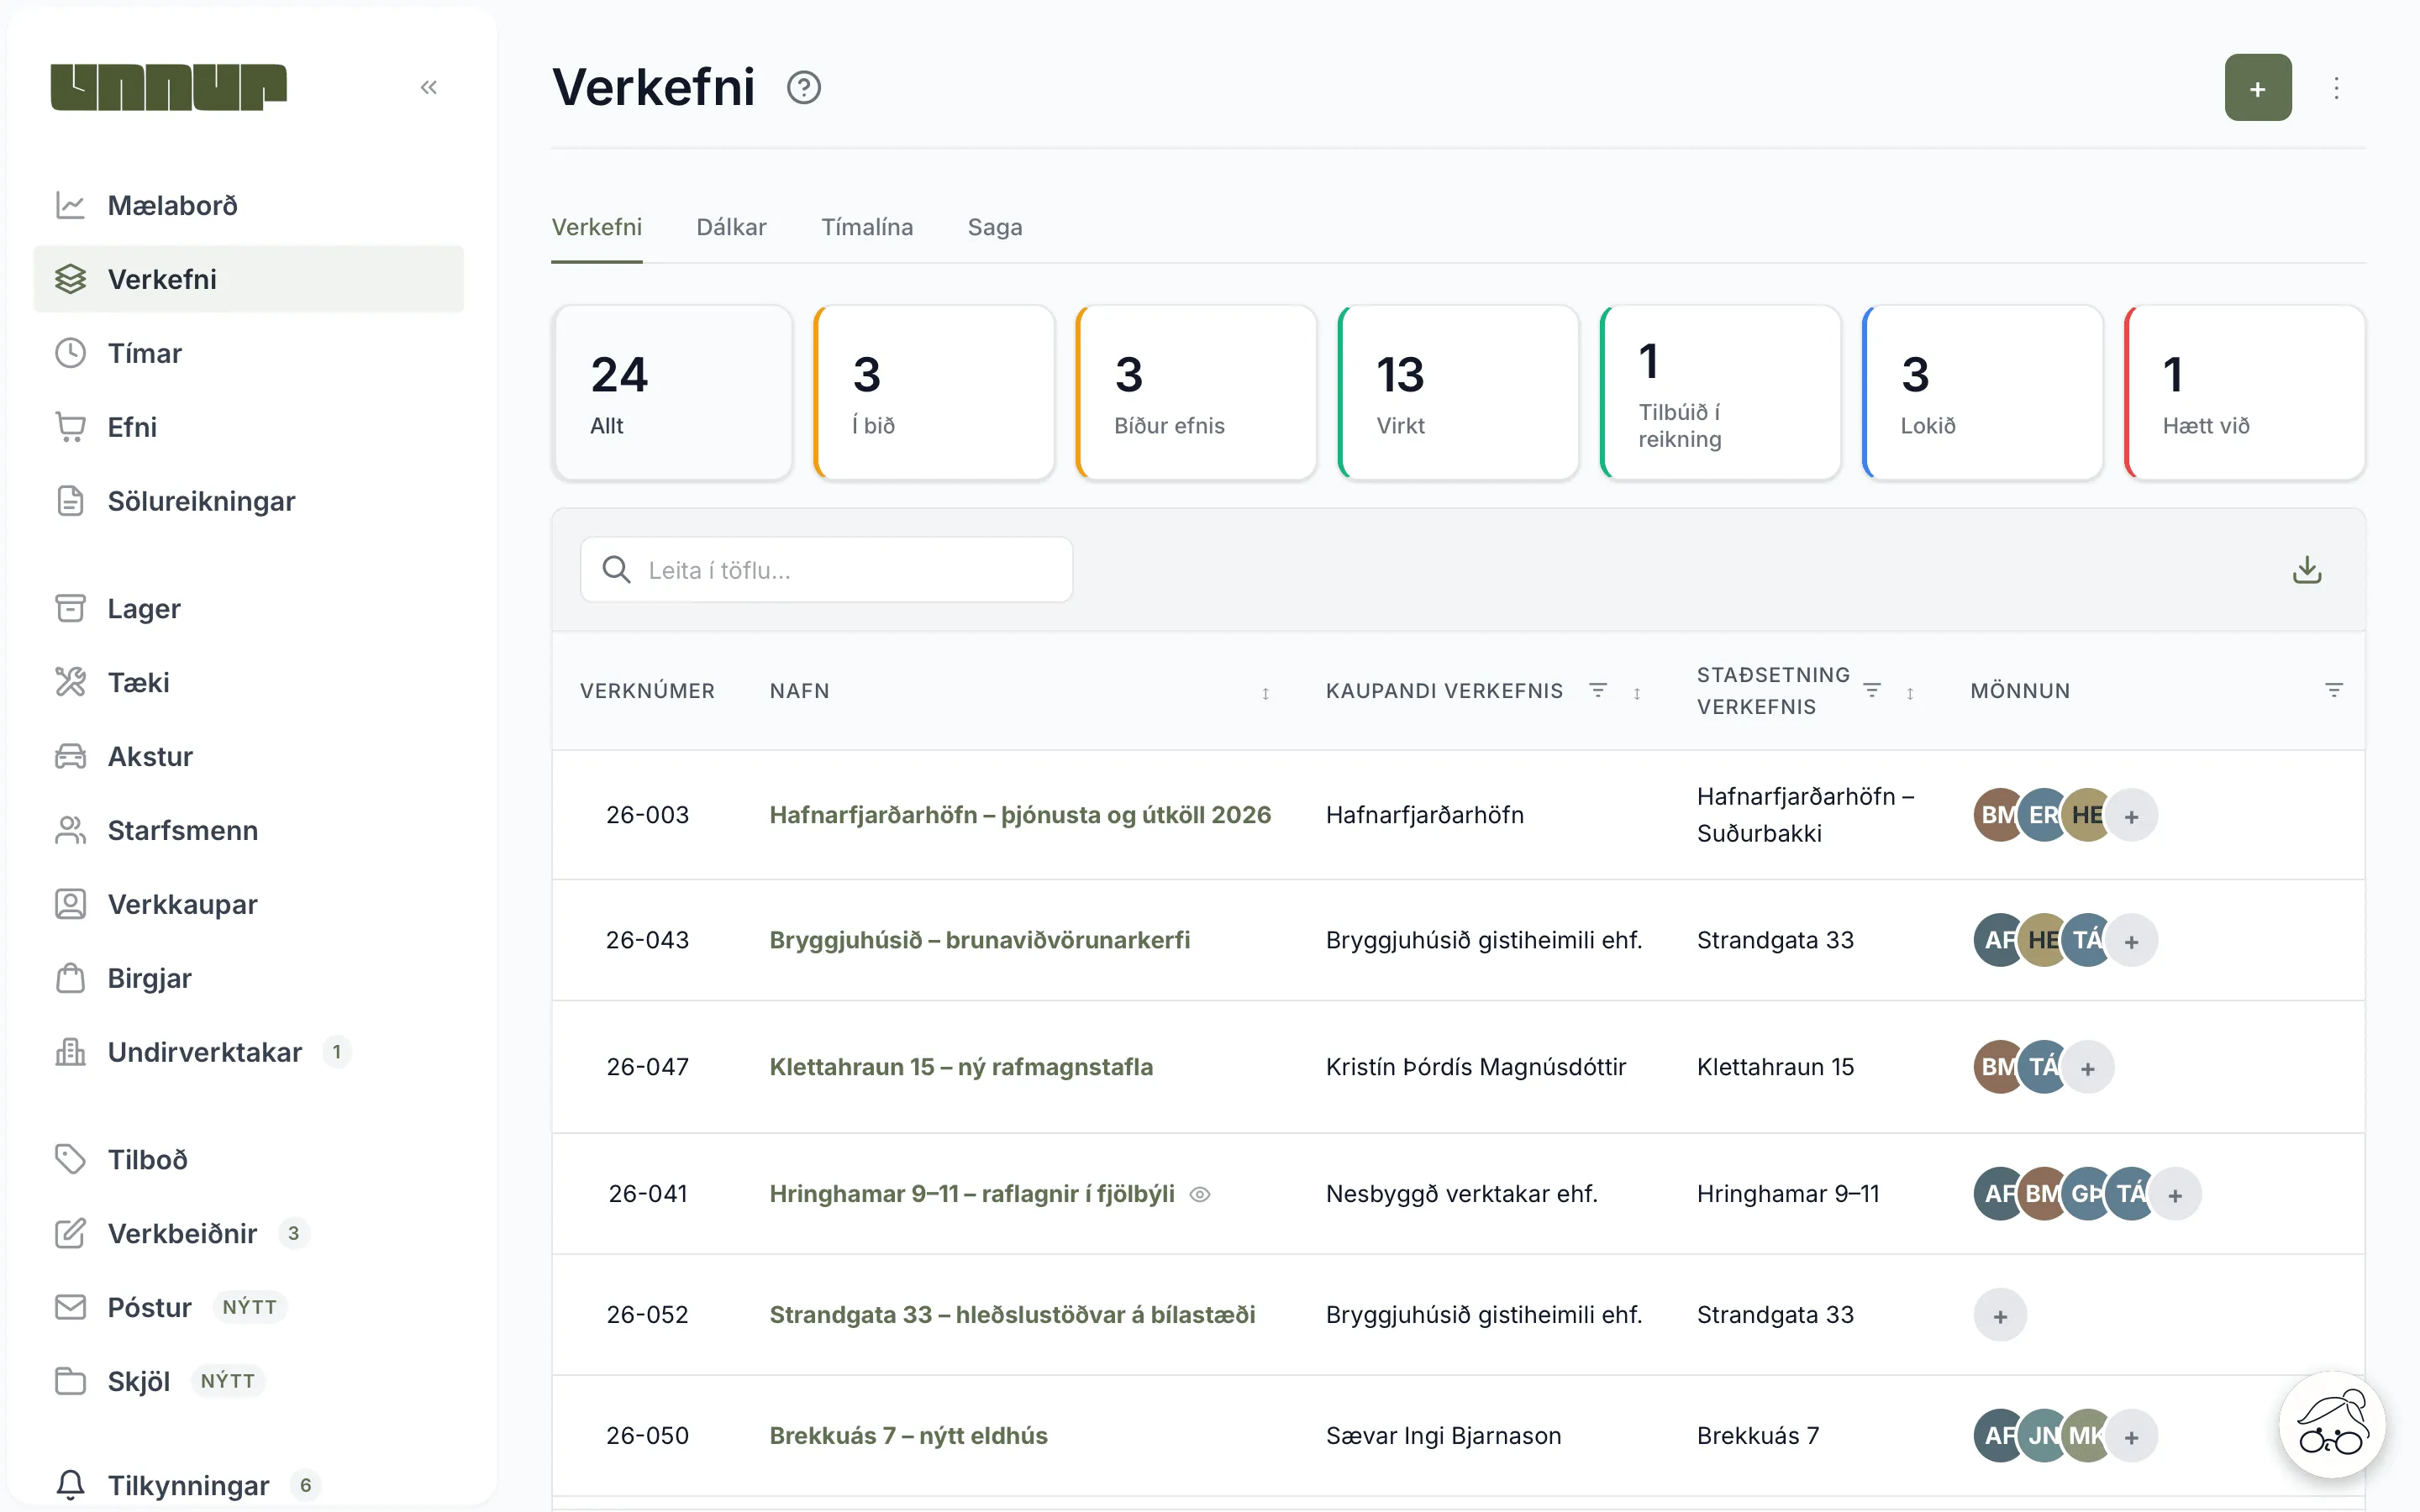The image size is (2420, 1512).
Task: Open Verkbeiðnir in the sidebar
Action: tap(248, 1233)
